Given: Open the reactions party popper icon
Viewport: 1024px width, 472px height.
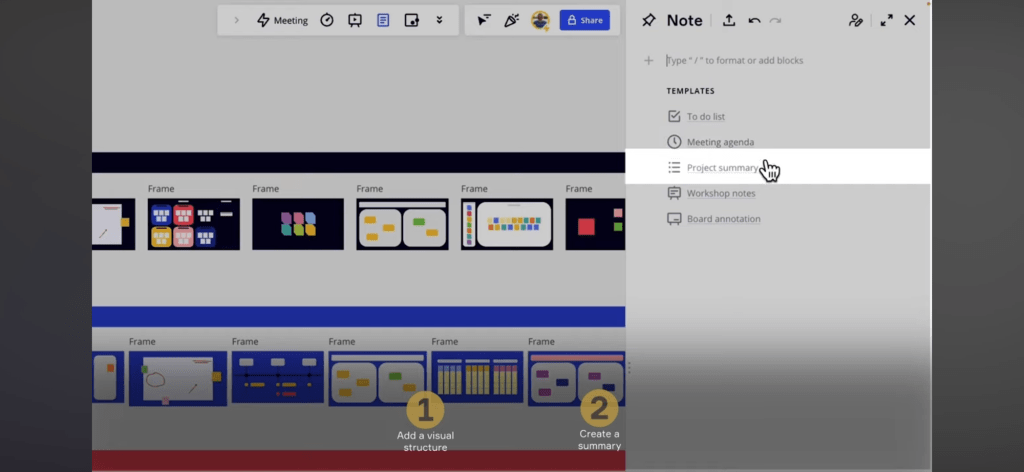Looking at the screenshot, I should 511,20.
